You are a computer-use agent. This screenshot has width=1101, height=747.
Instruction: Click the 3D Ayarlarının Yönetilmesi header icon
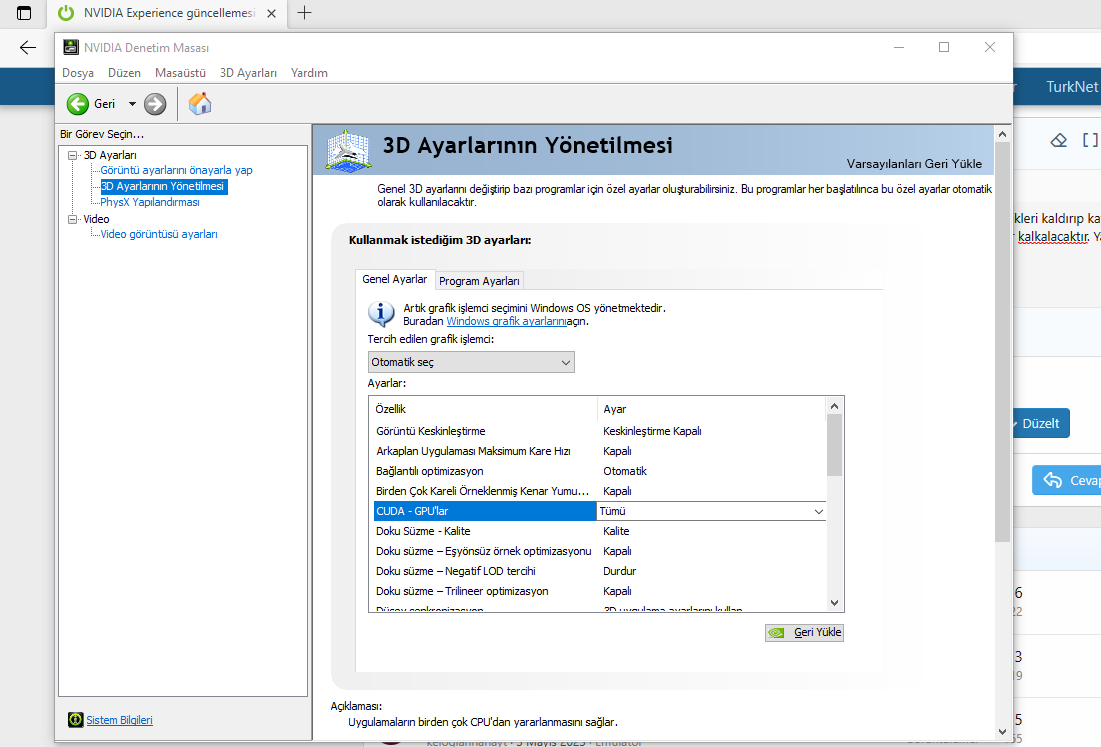point(348,150)
